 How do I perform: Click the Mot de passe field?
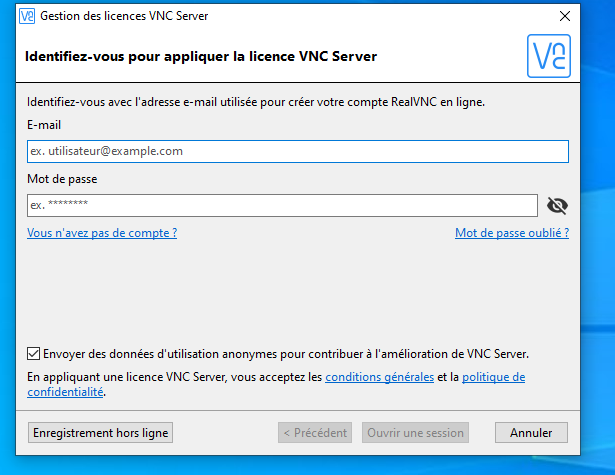point(283,205)
